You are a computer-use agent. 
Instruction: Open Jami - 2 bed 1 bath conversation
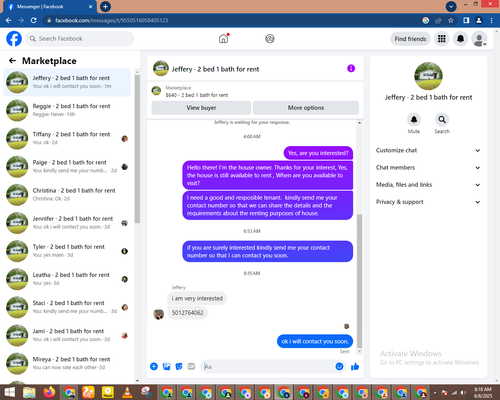coord(67,335)
